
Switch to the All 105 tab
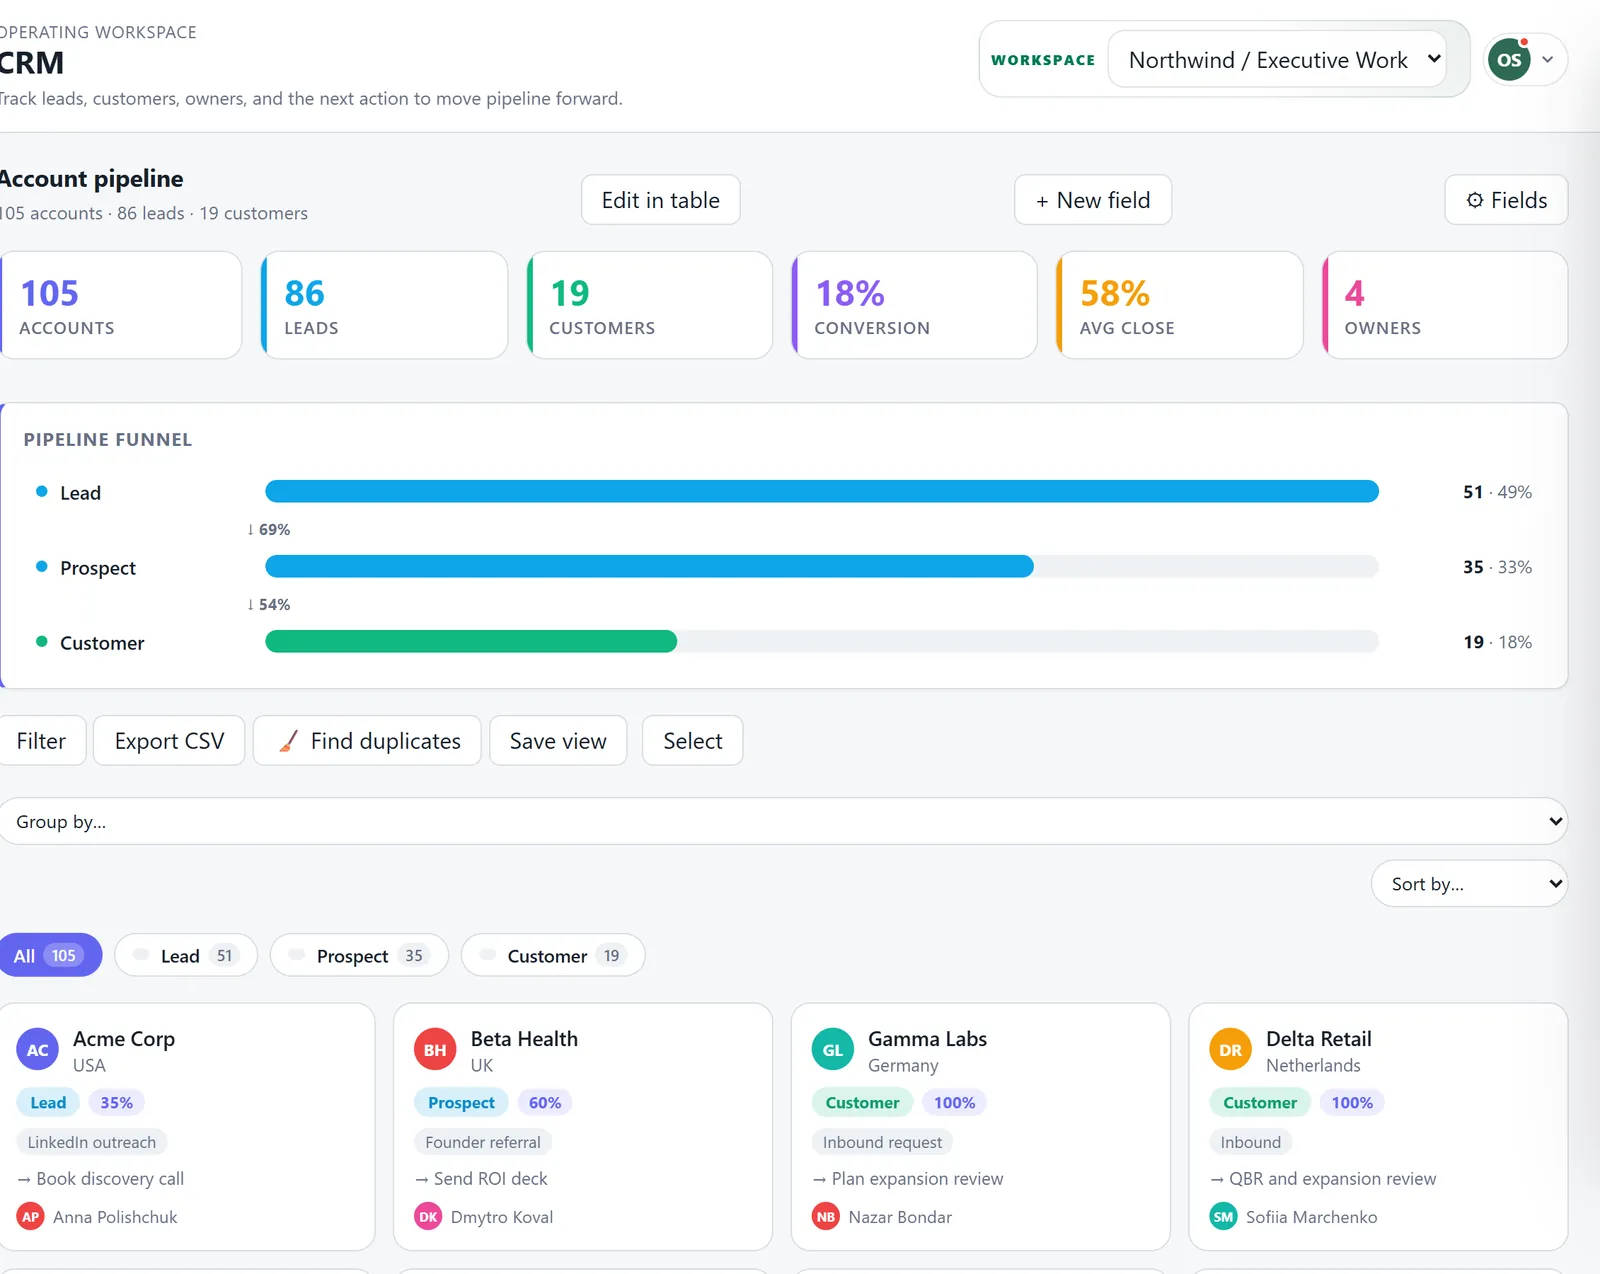point(48,956)
